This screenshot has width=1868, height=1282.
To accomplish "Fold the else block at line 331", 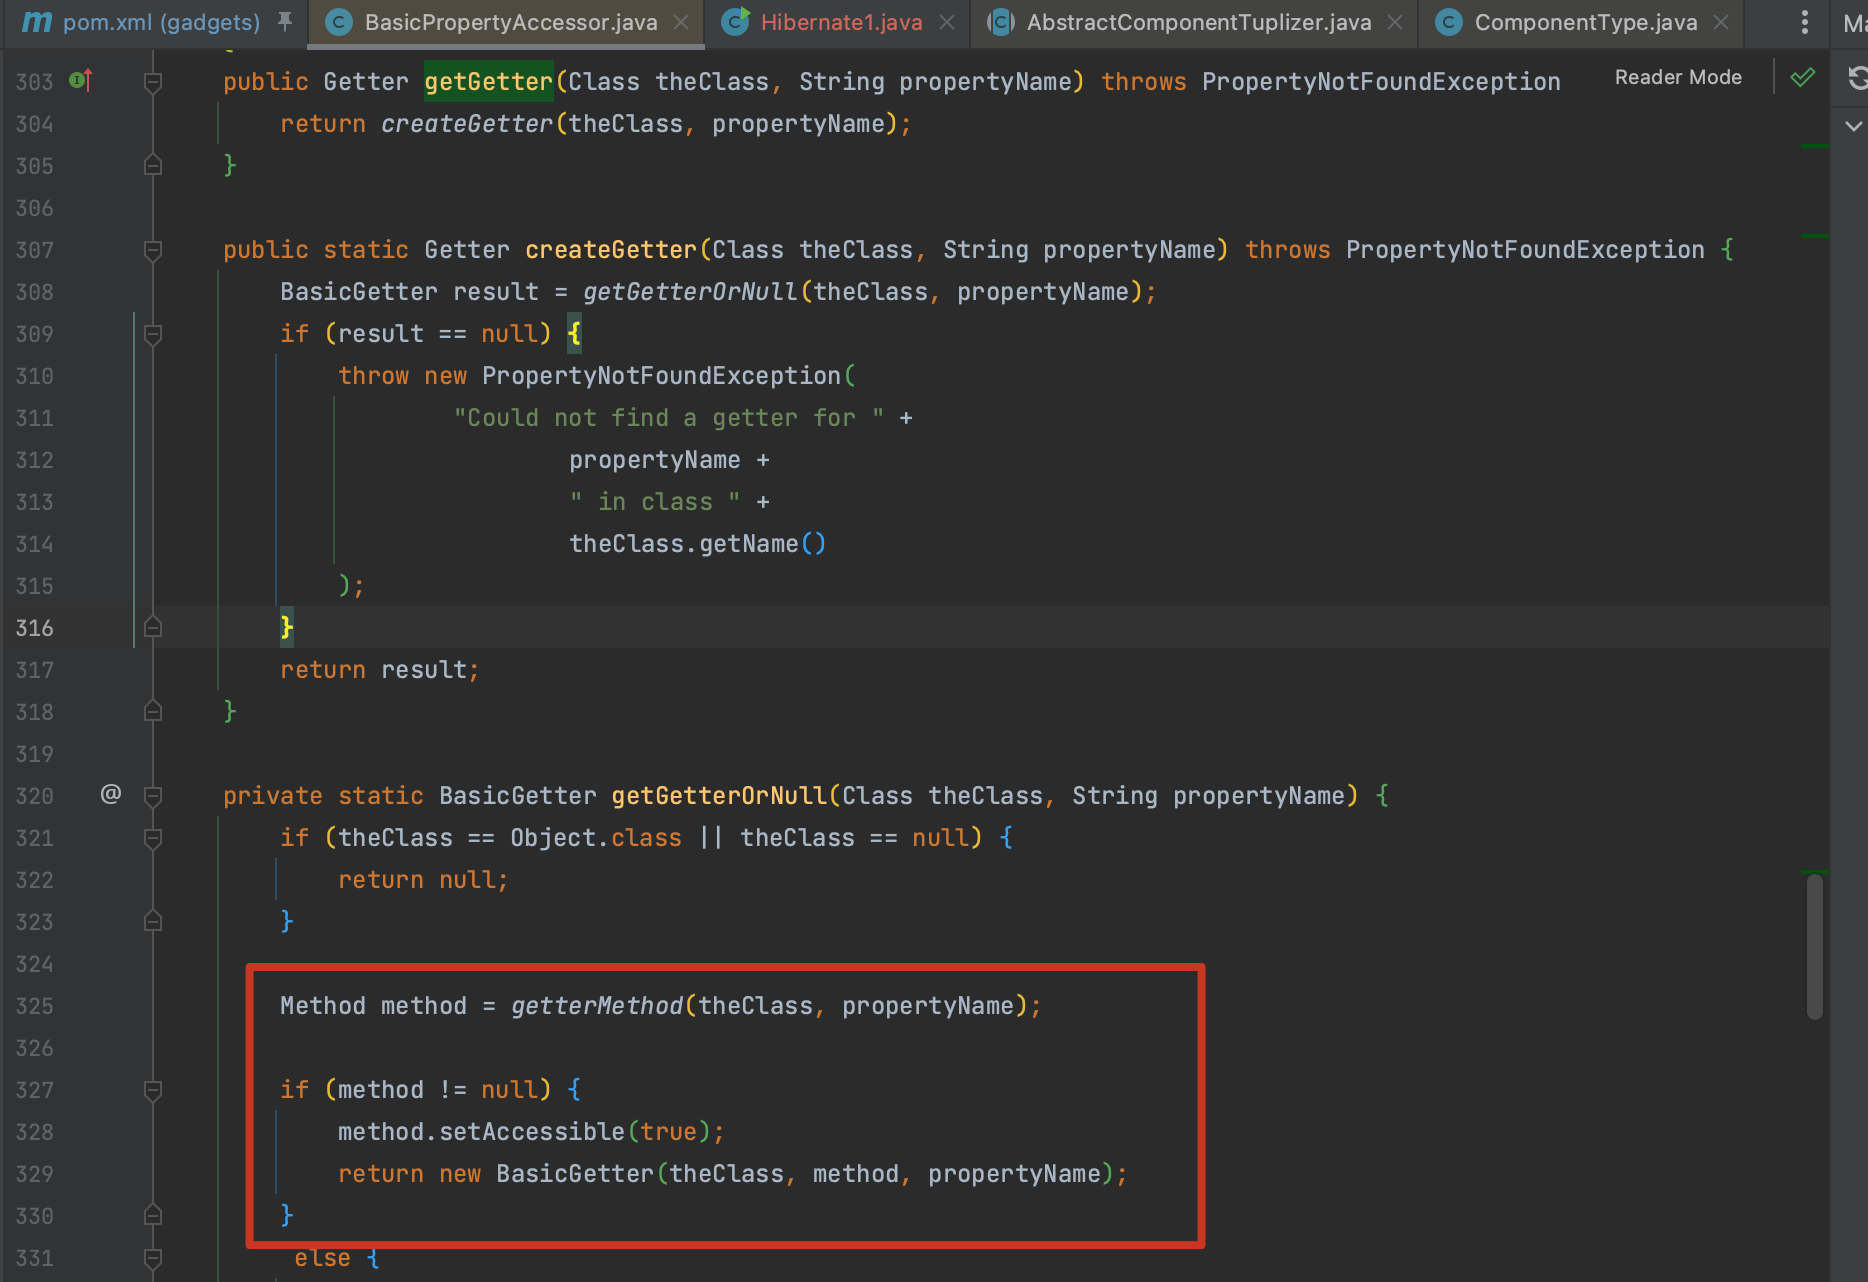I will (153, 1258).
